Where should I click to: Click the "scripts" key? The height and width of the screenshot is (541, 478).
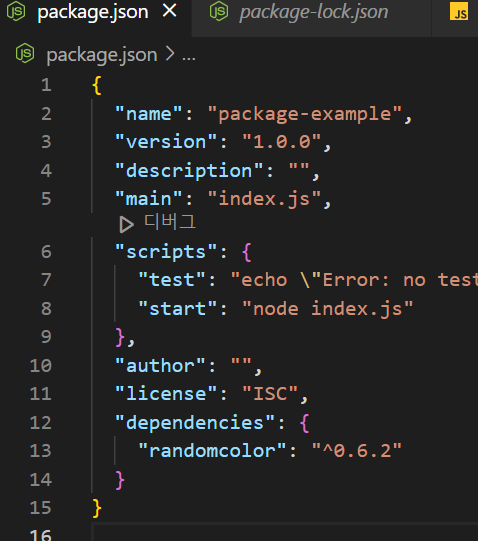[x=166, y=253]
